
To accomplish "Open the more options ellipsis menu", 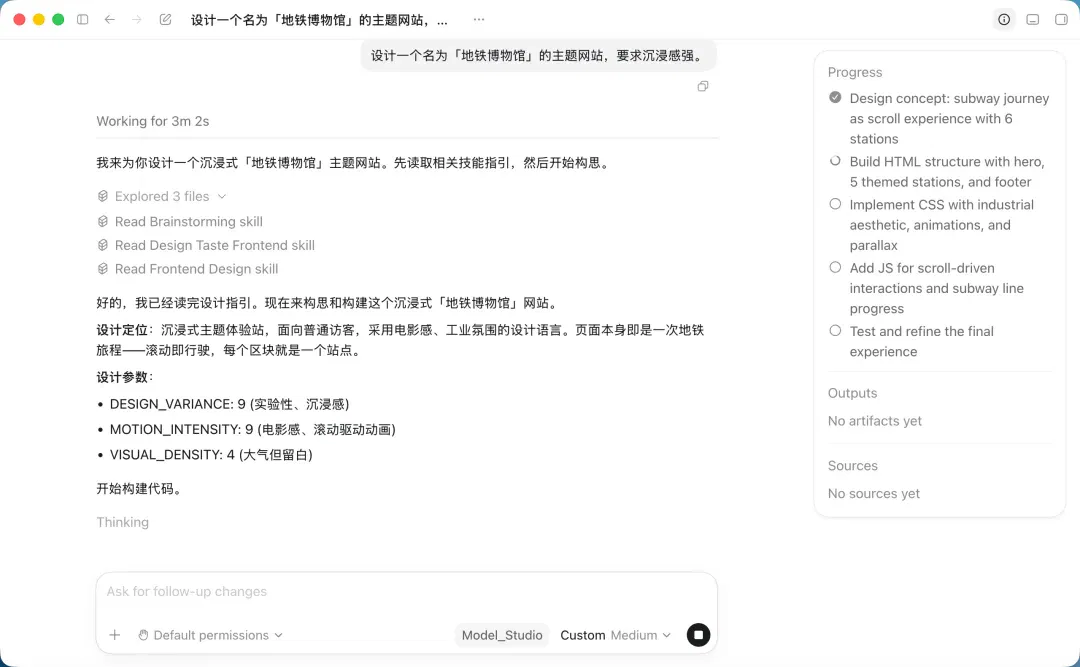I will click(479, 19).
